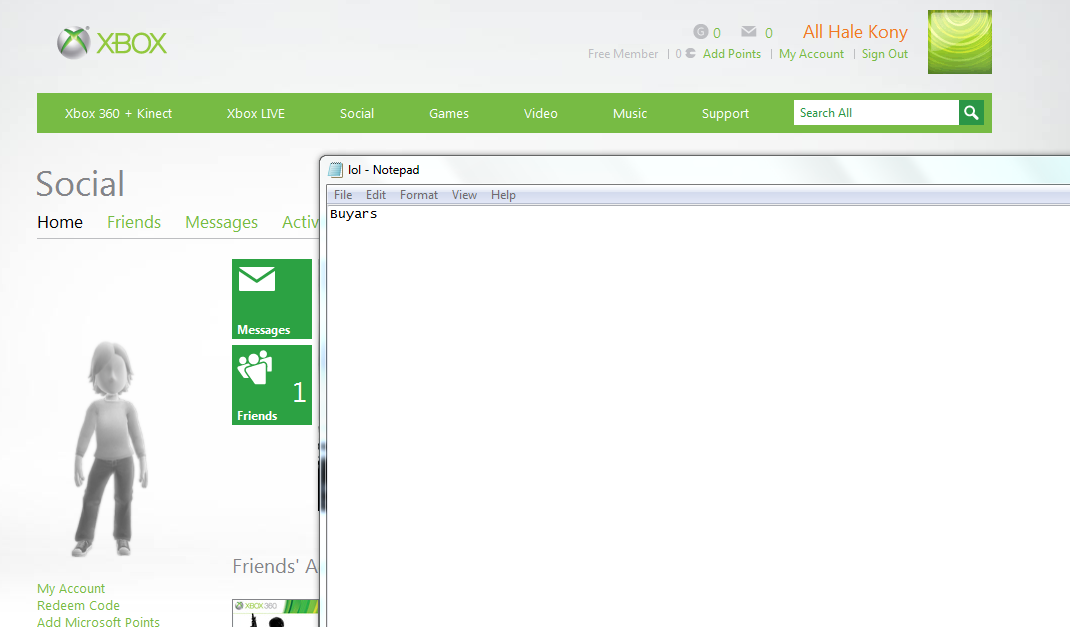Image resolution: width=1070 pixels, height=627 pixels.
Task: Click Add Microsoft Points link
Action: [x=98, y=622]
